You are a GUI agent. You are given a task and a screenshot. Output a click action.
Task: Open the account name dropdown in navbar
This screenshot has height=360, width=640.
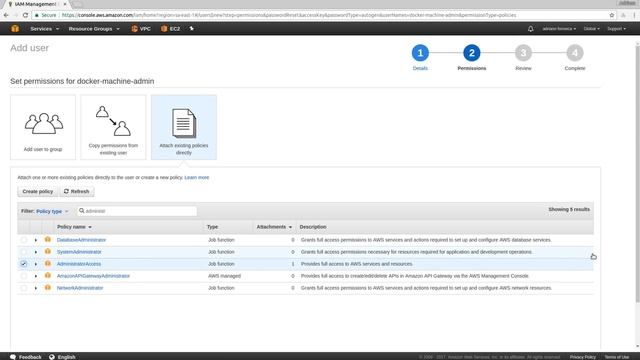[x=559, y=29]
